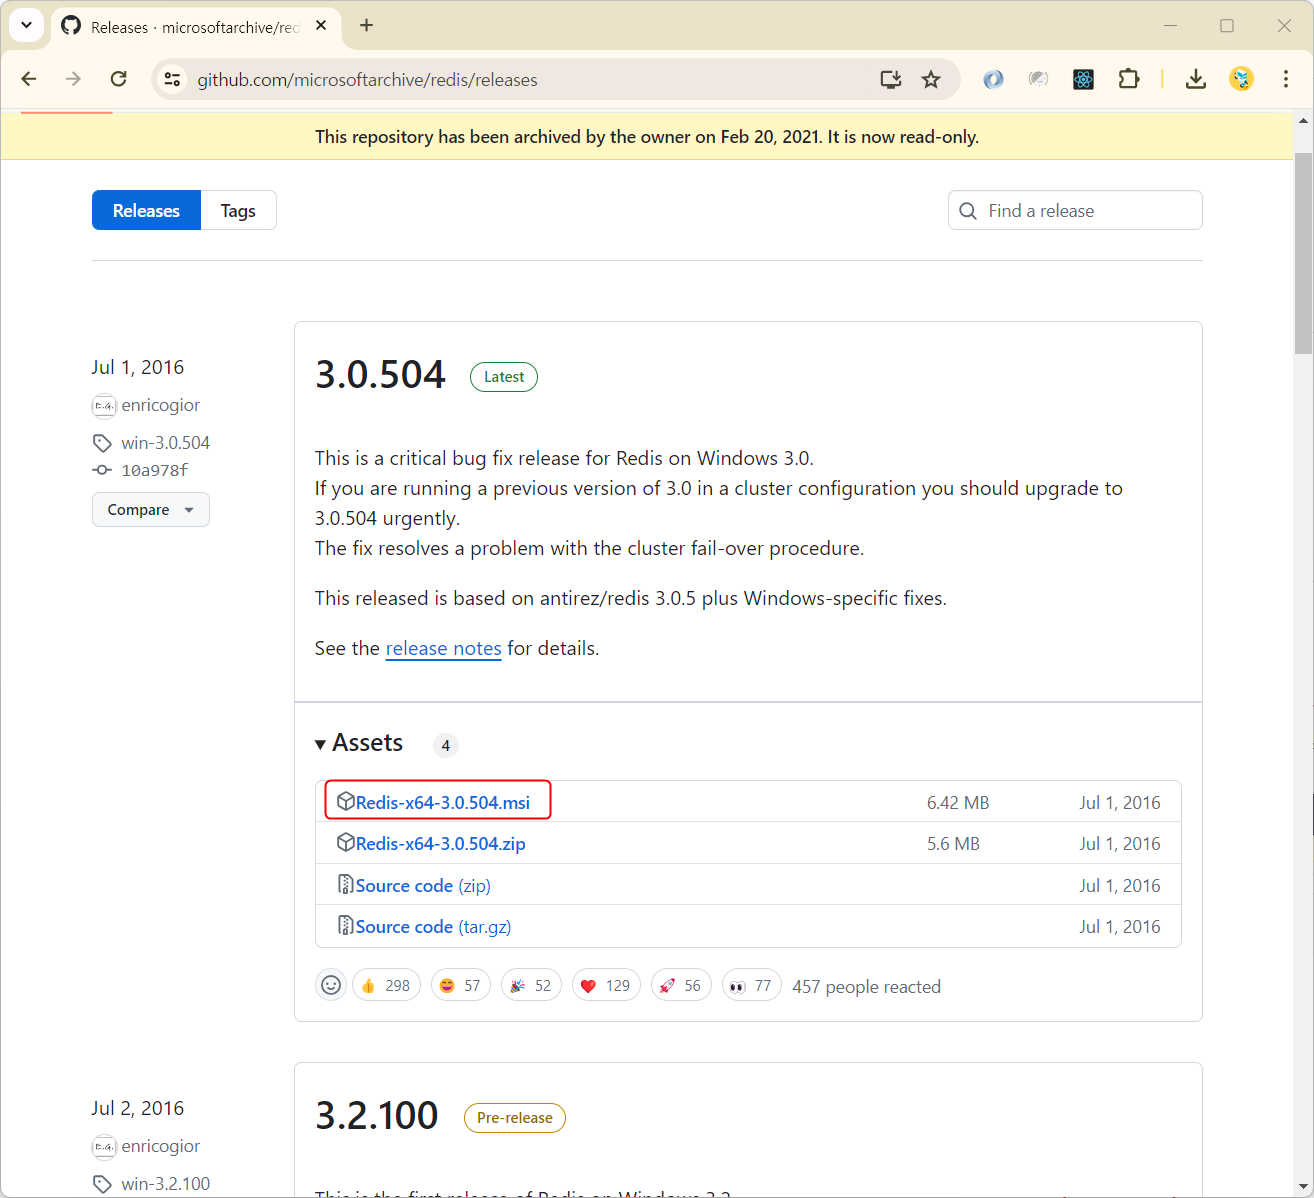This screenshot has height=1198, width=1314.
Task: Open the blue circular extension icon
Action: coord(993,79)
